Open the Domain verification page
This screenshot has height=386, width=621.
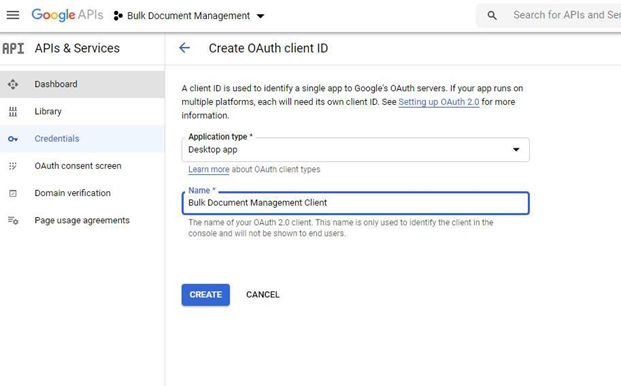[x=82, y=193]
